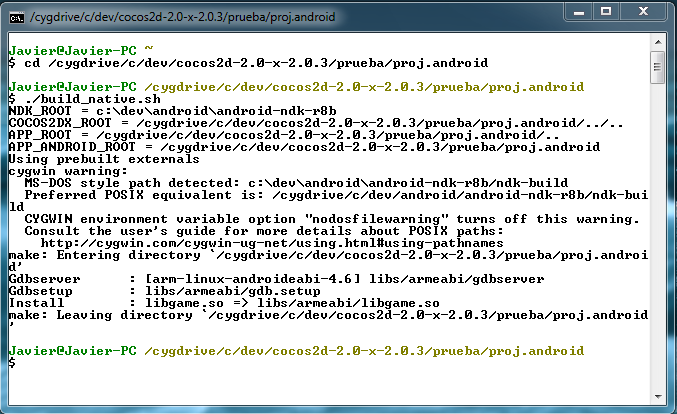Click the last green Javier@Javier-PC prompt
Image resolution: width=677 pixels, height=414 pixels.
tap(73, 351)
